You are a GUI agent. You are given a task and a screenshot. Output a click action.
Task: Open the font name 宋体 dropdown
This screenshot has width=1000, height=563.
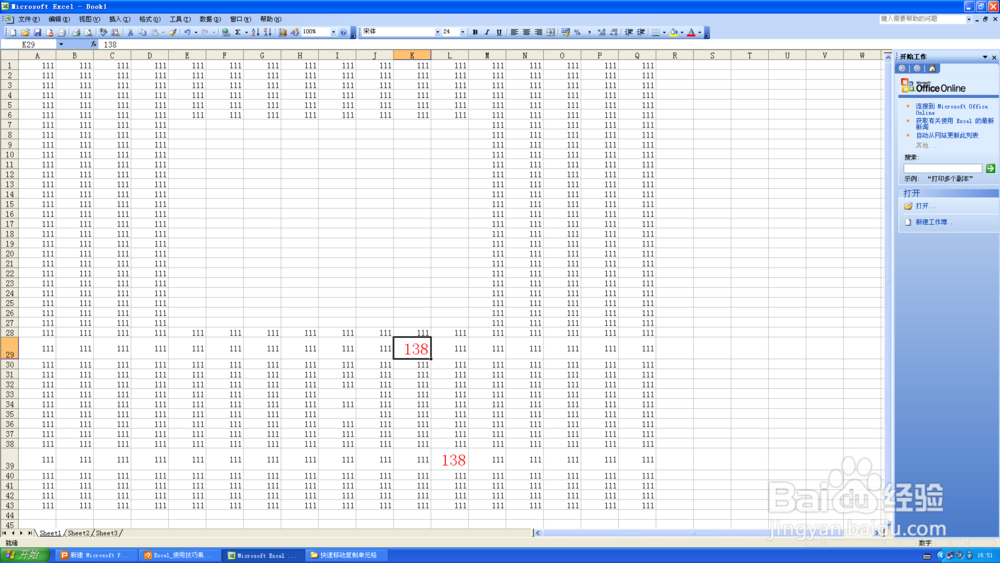[x=438, y=32]
